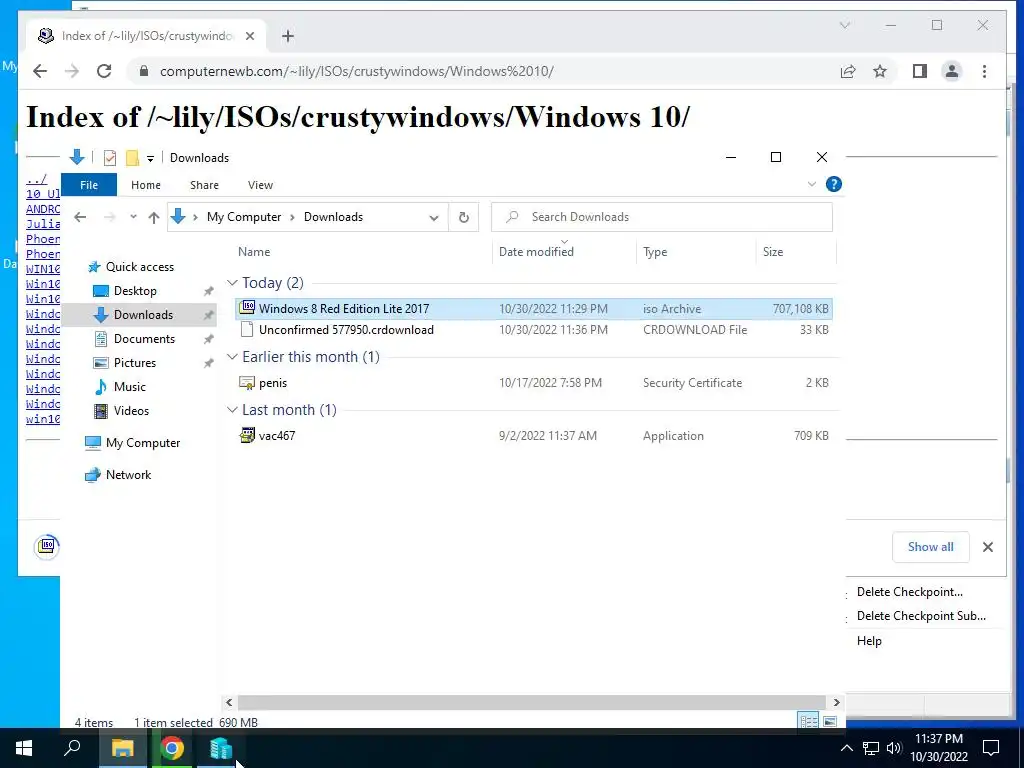Follow the parent directory ../ link

(x=37, y=179)
